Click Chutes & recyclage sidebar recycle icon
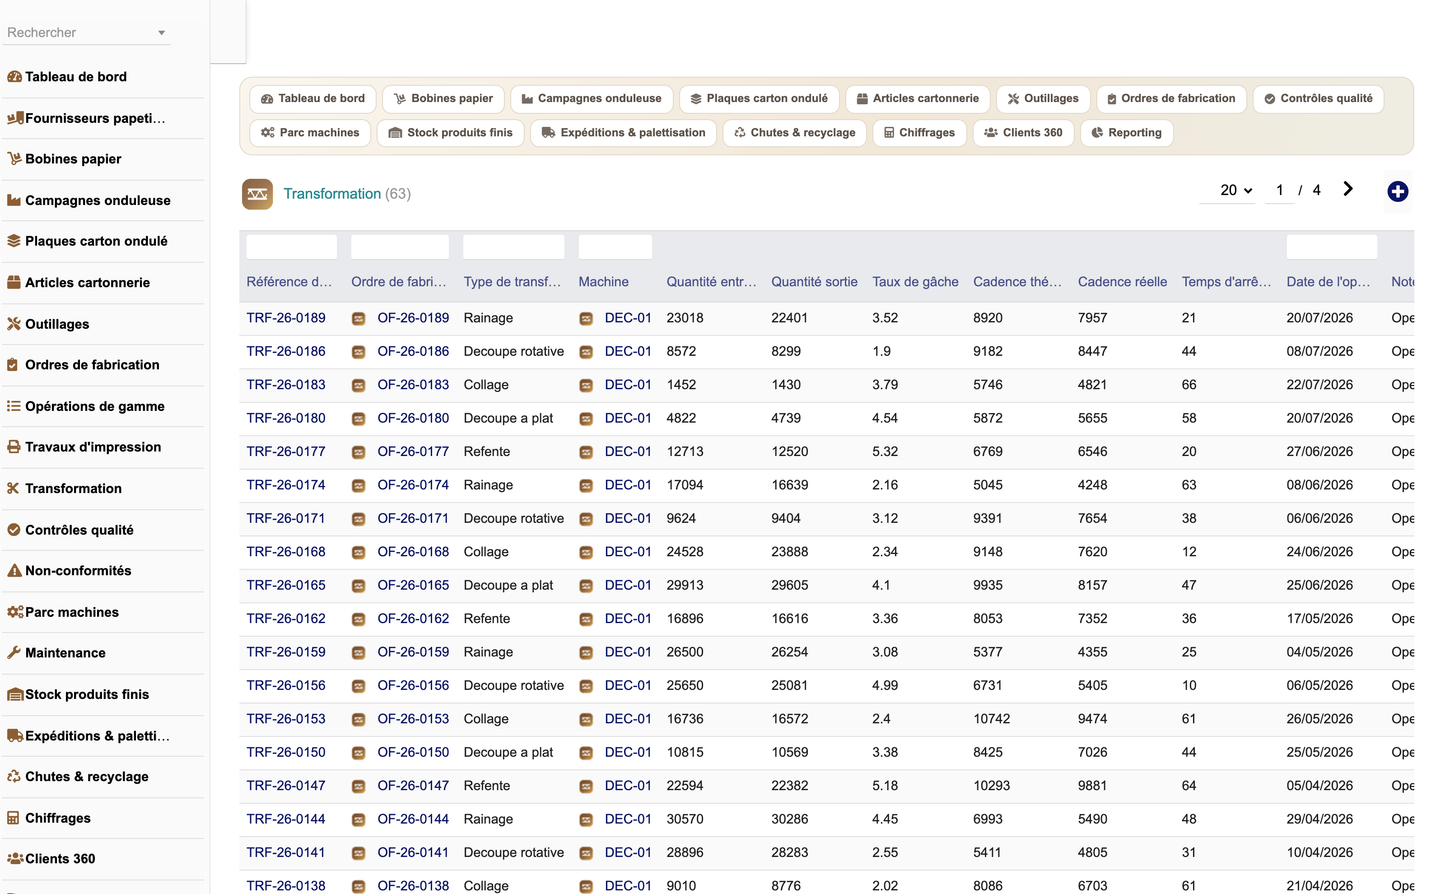Viewport: 1445px width, 894px height. click(x=14, y=777)
